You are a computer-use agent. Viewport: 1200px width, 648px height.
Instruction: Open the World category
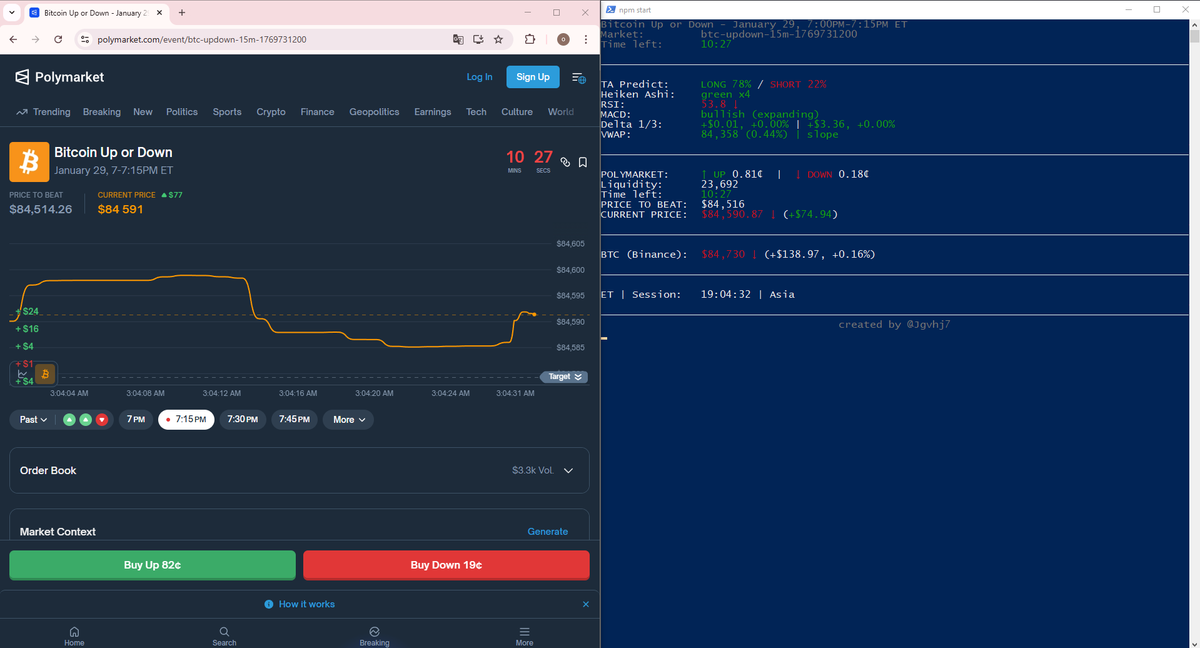tap(561, 112)
